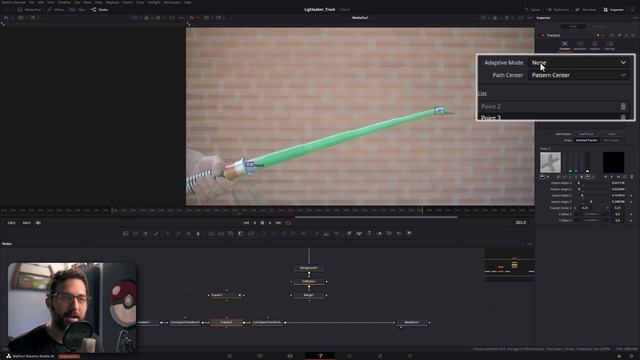Adjust the X Offset 1 slider
Viewport: 640px width, 360px height.
(592, 214)
